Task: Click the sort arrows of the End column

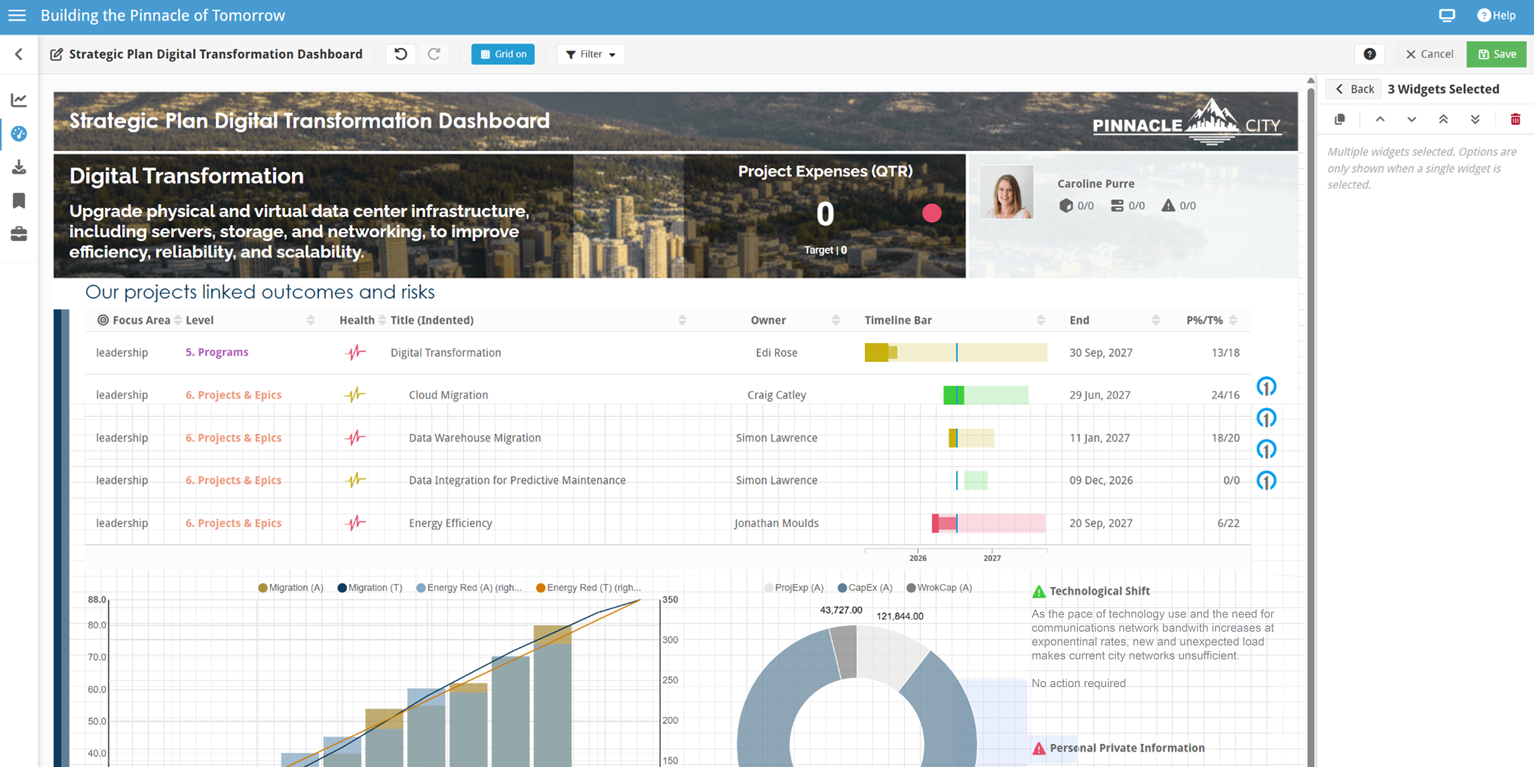Action: click(1156, 321)
